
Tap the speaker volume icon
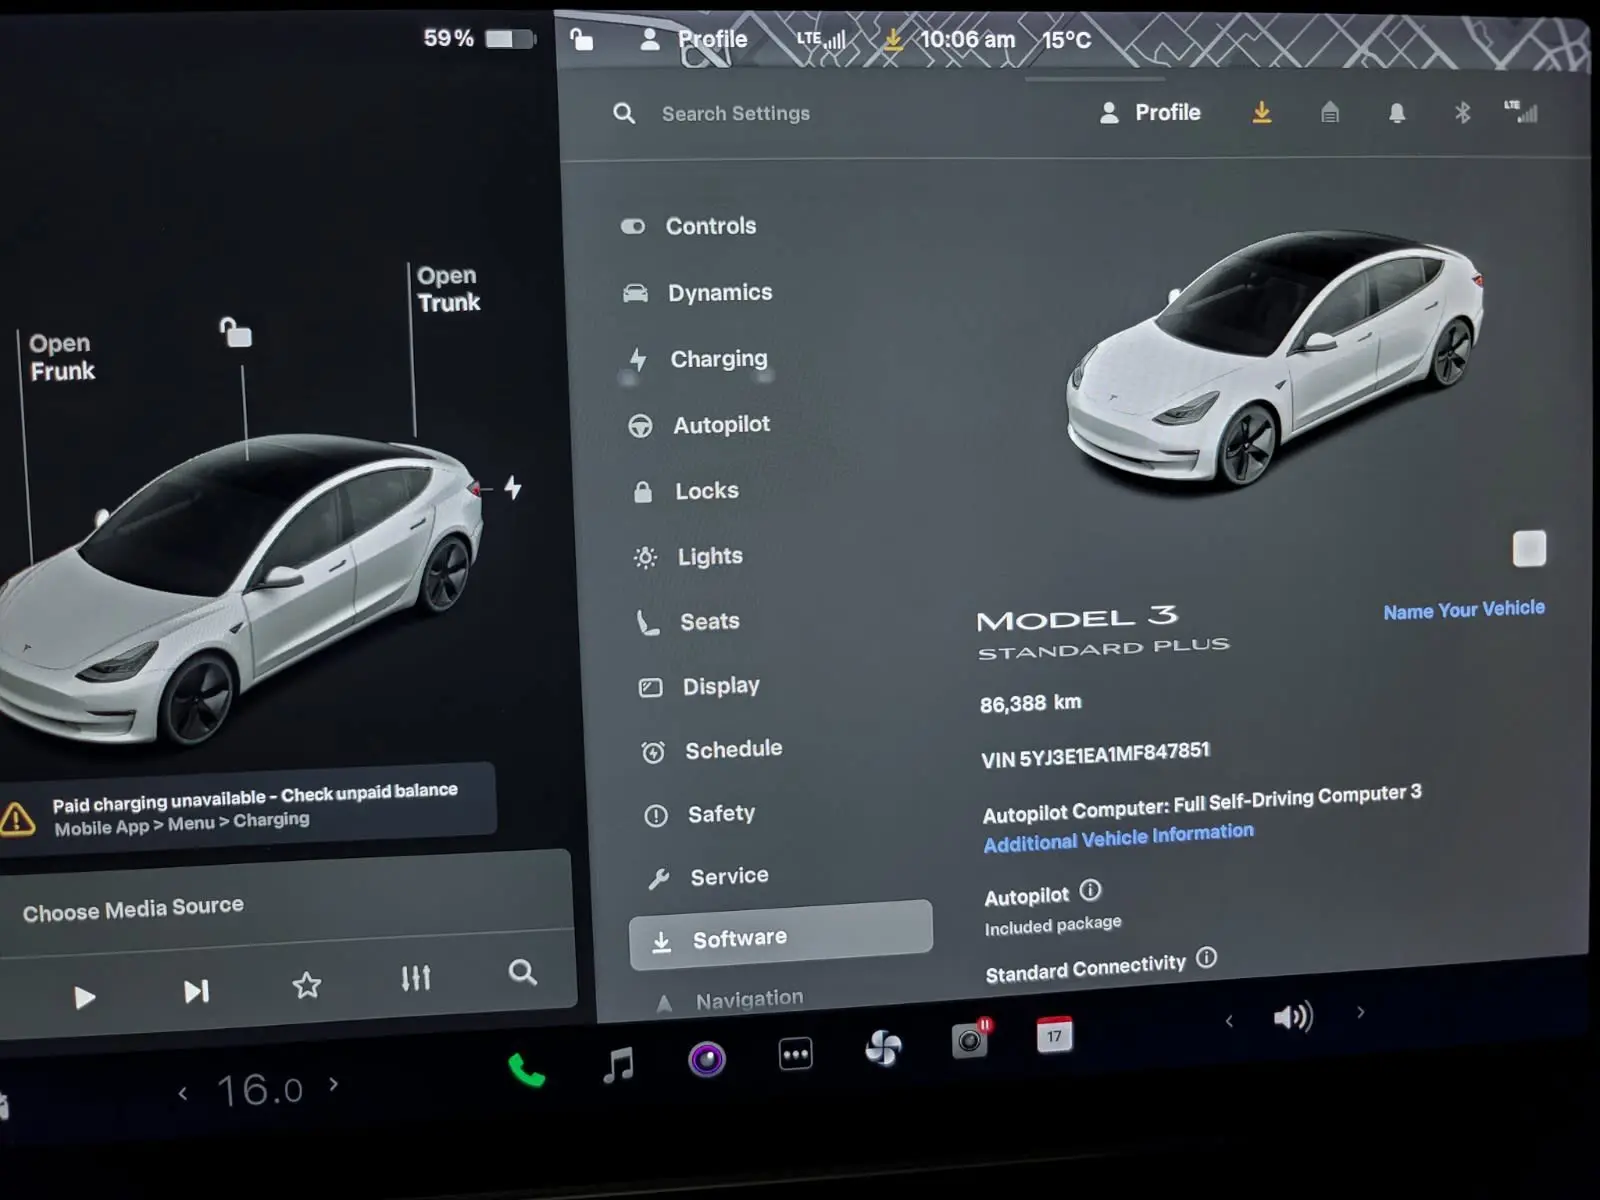click(1292, 1017)
